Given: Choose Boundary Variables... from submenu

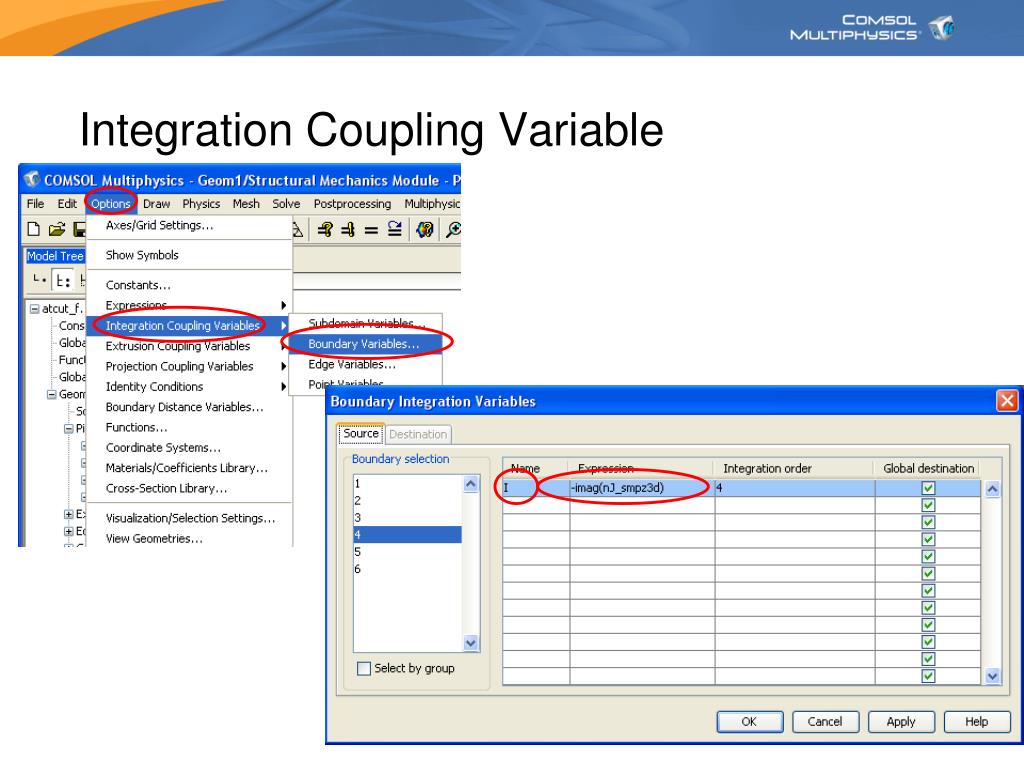Looking at the screenshot, I should 366,344.
